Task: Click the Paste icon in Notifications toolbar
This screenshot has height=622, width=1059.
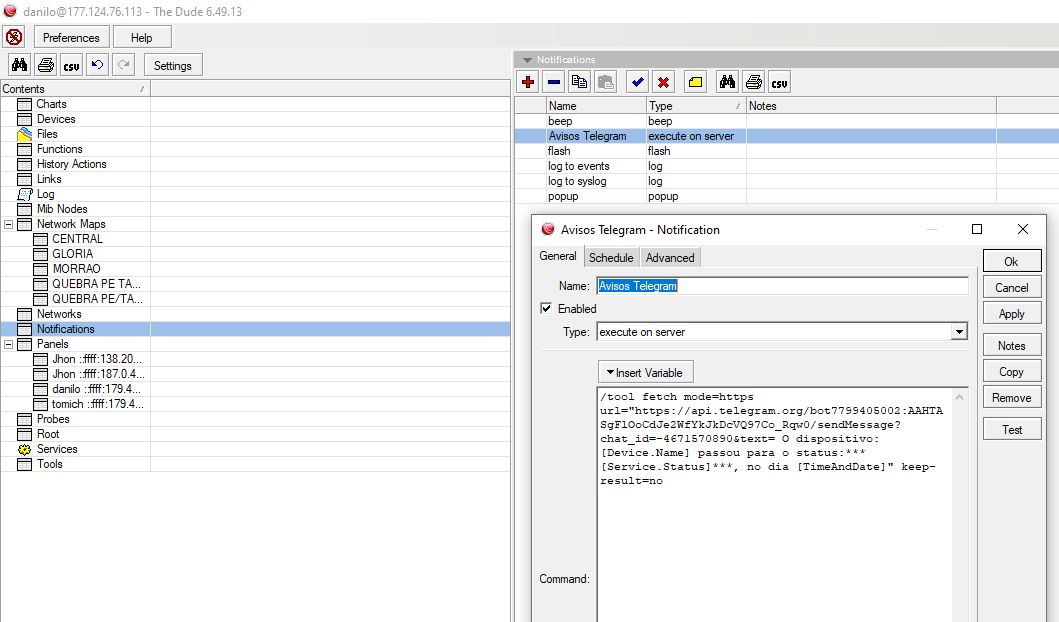Action: (x=606, y=82)
